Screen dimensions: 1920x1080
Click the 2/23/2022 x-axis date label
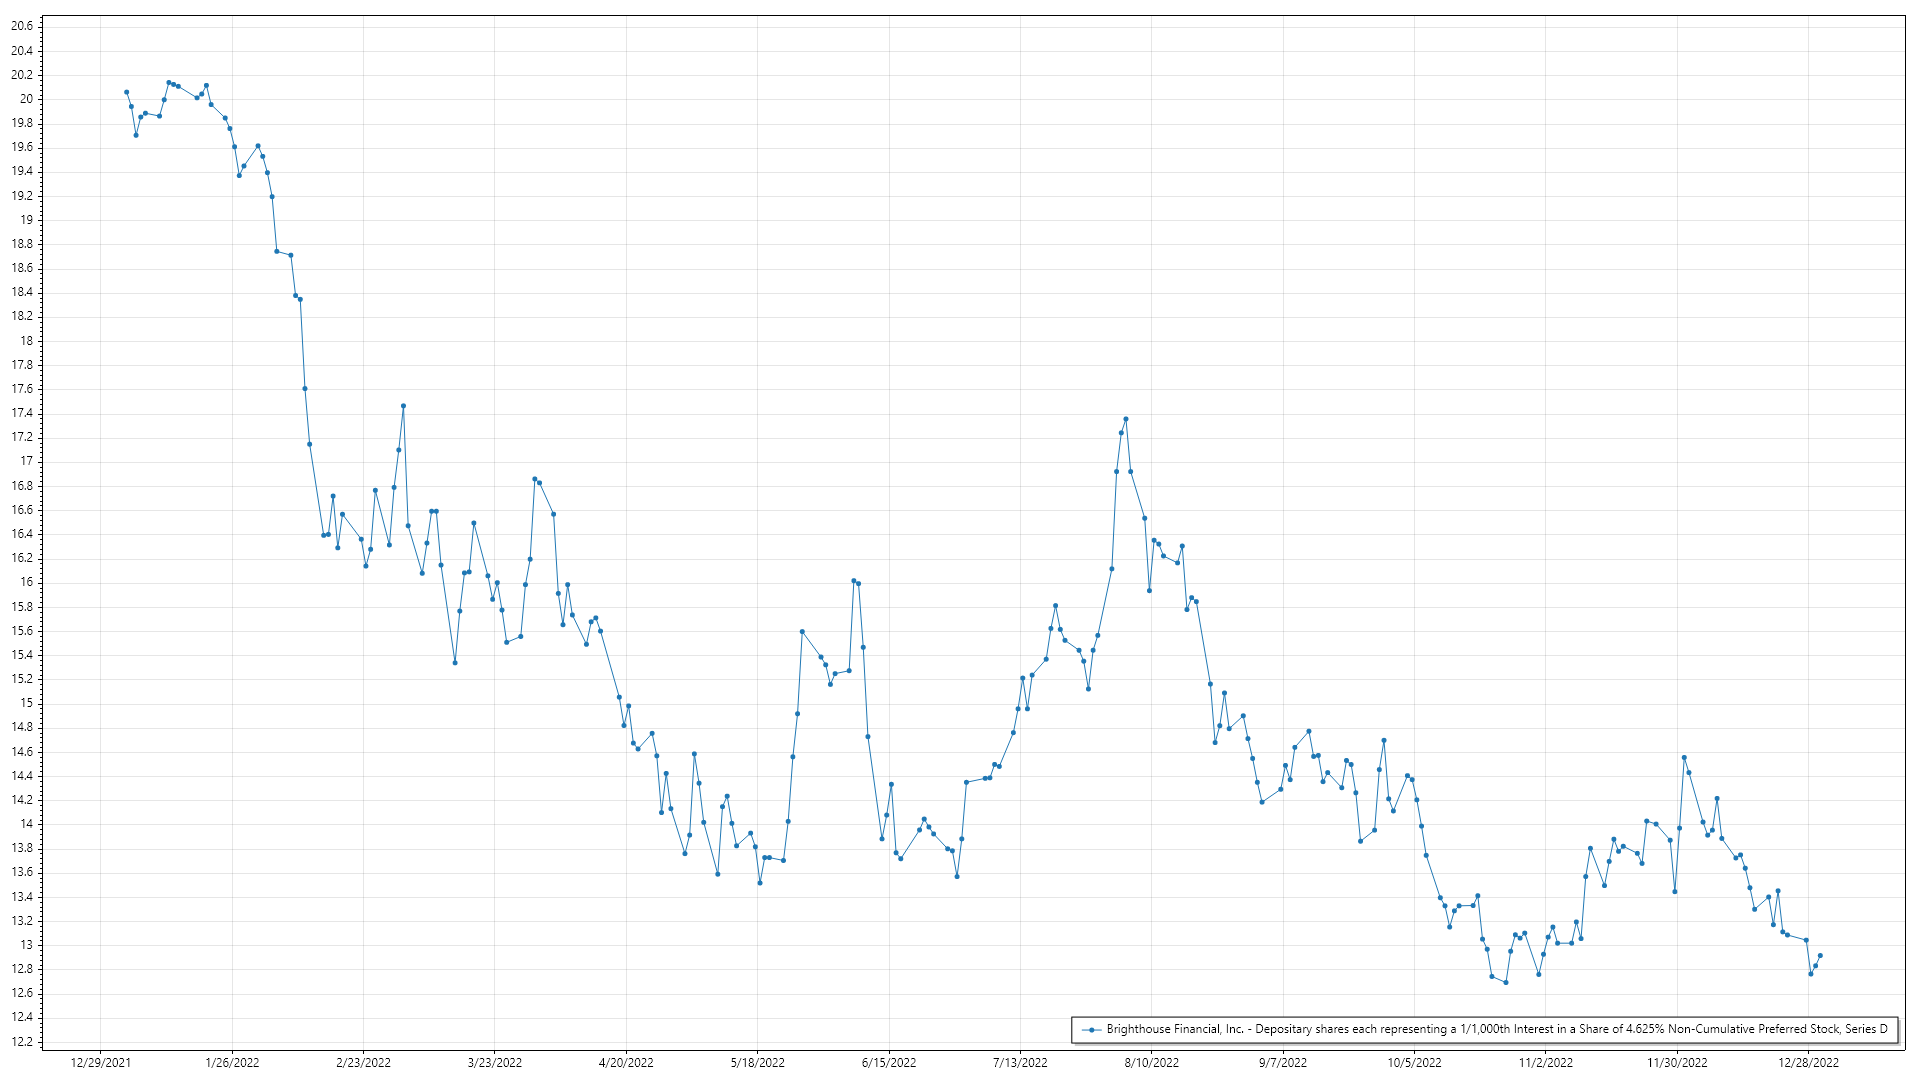point(363,1062)
